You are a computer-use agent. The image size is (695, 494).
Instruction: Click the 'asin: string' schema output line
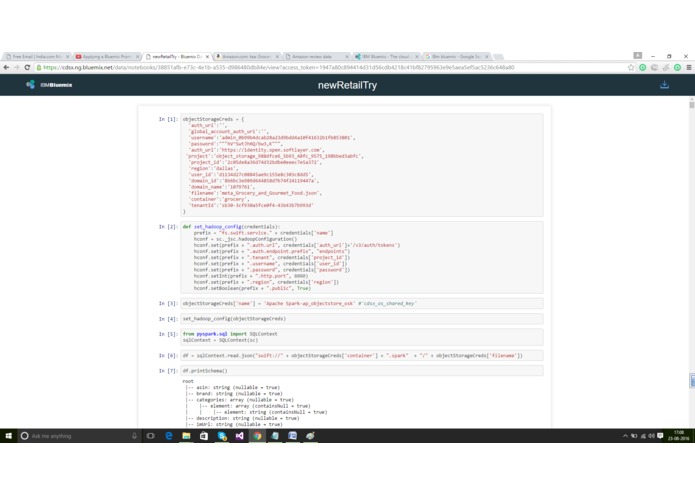point(233,387)
